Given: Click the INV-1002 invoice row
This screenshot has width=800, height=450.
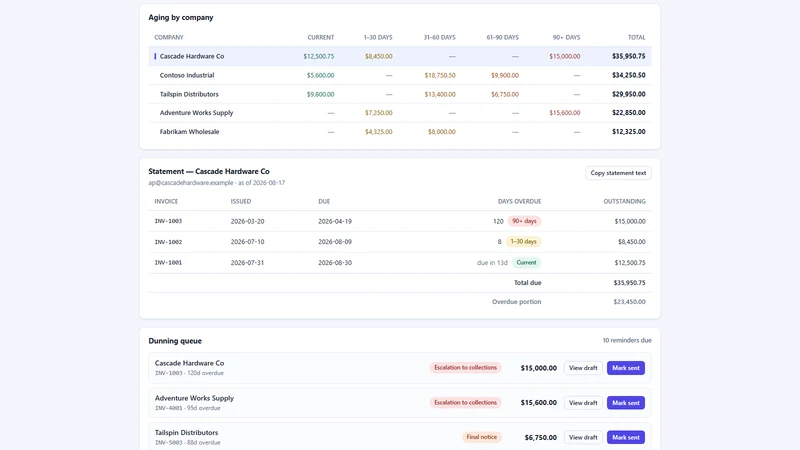Looking at the screenshot, I should [399, 242].
